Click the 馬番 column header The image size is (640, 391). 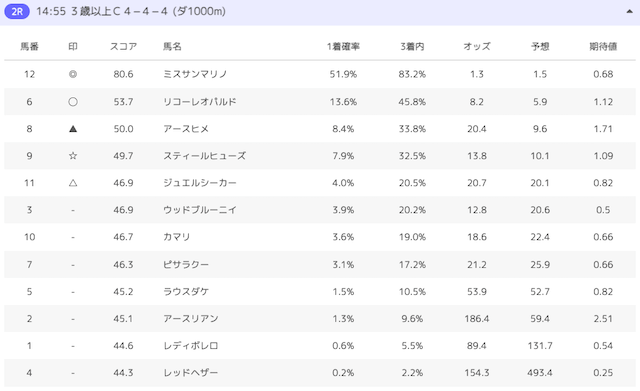tap(29, 47)
